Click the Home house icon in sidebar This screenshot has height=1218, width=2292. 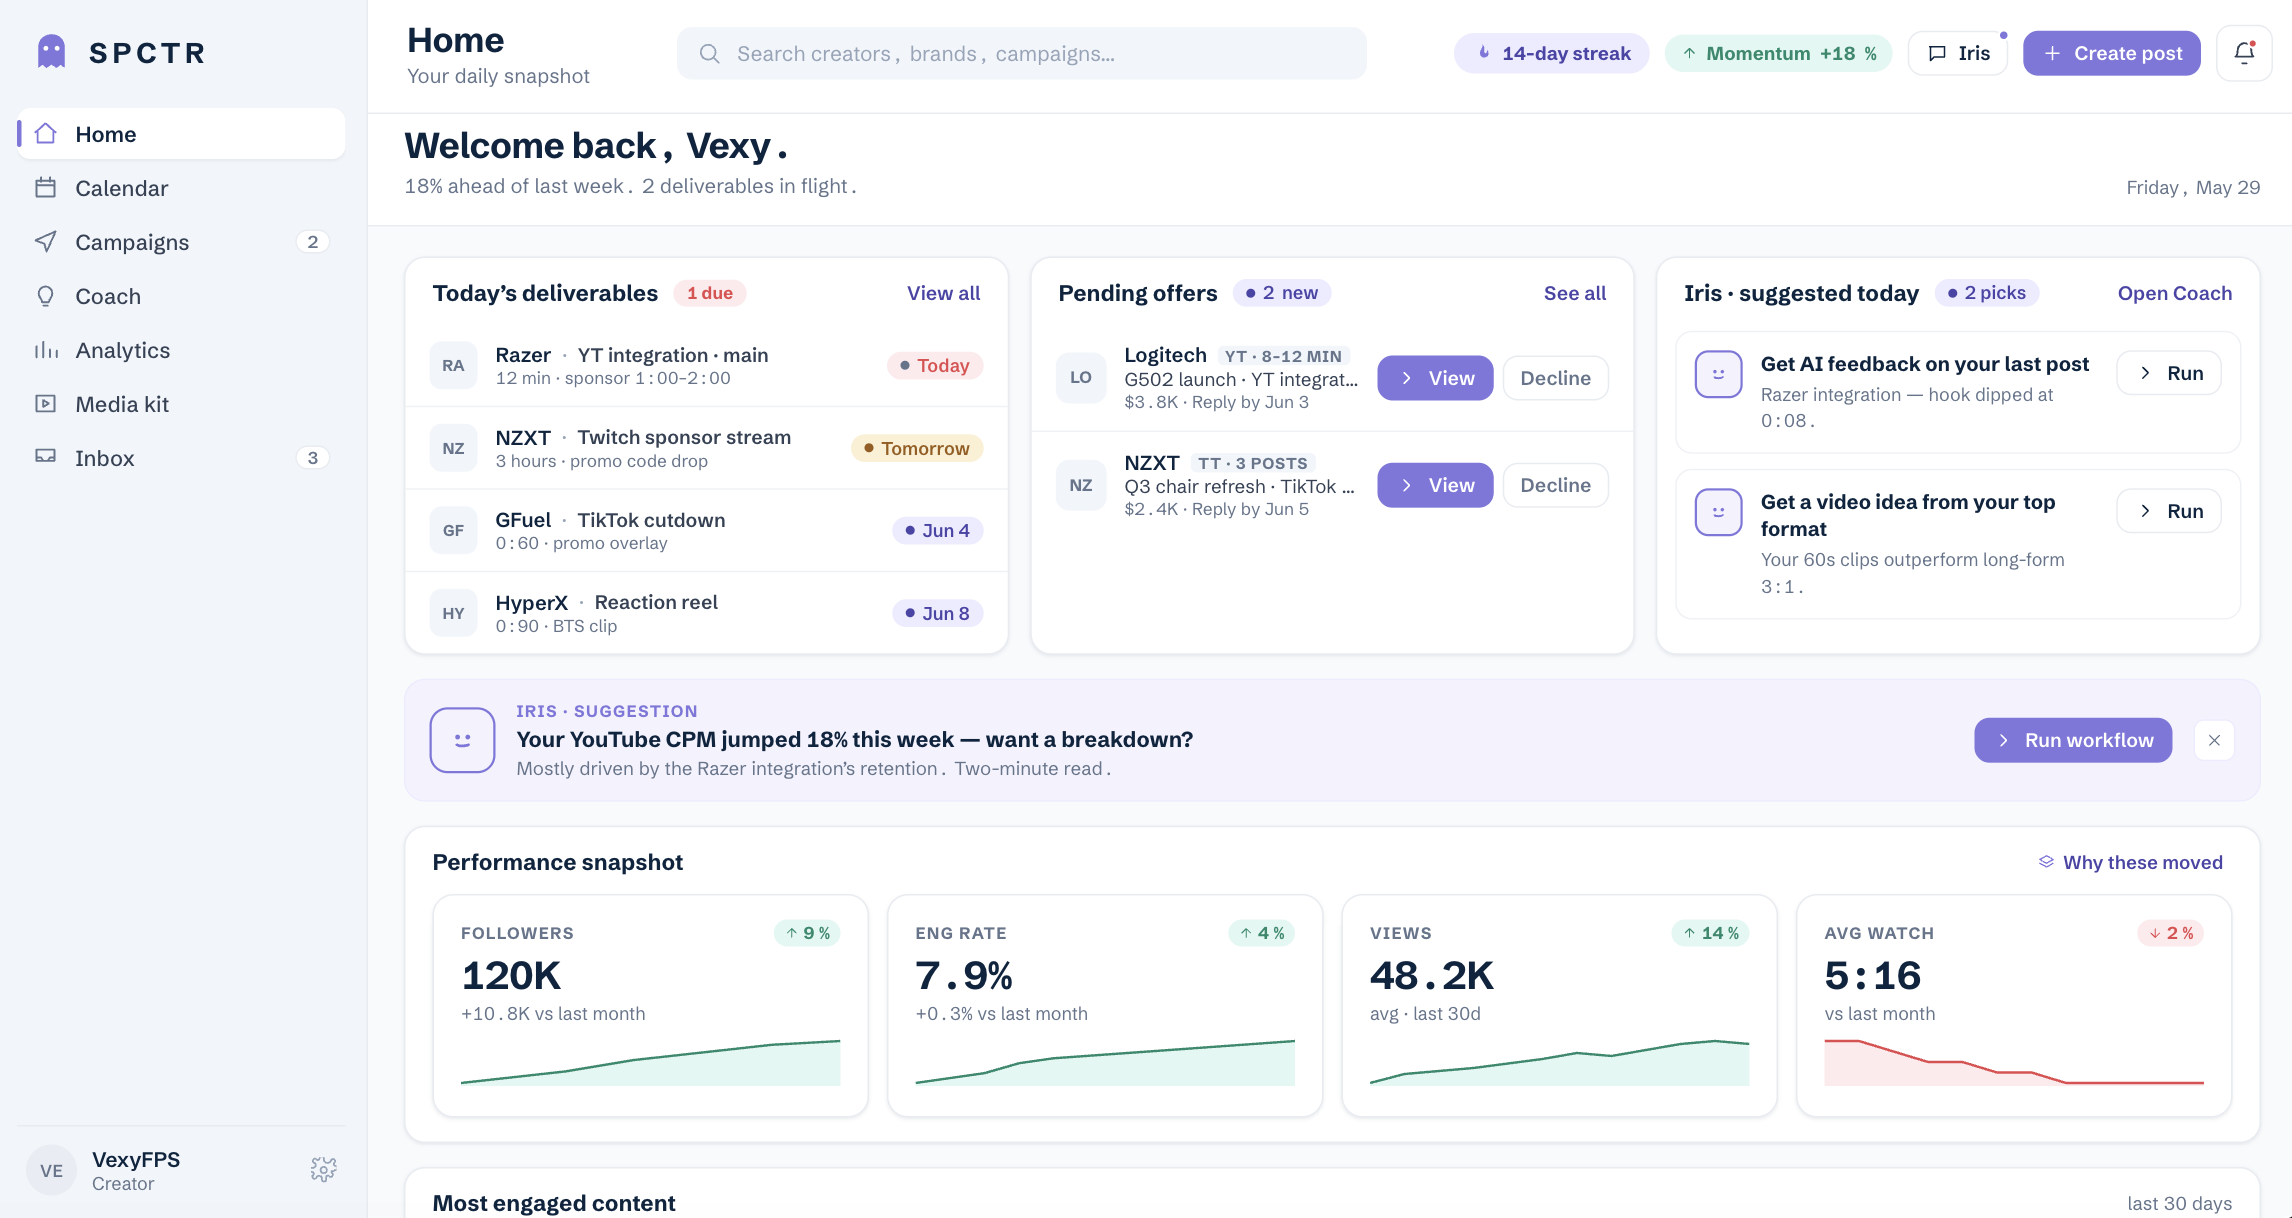pyautogui.click(x=46, y=134)
